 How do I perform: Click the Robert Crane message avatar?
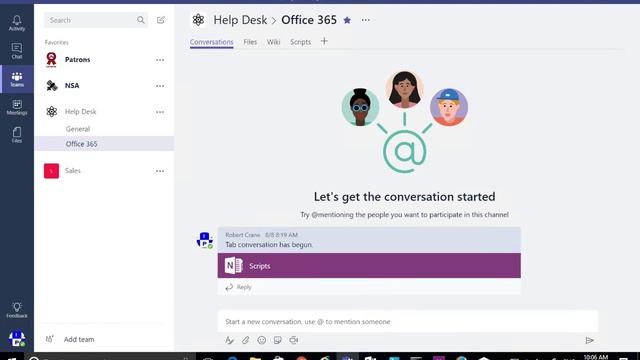point(204,240)
